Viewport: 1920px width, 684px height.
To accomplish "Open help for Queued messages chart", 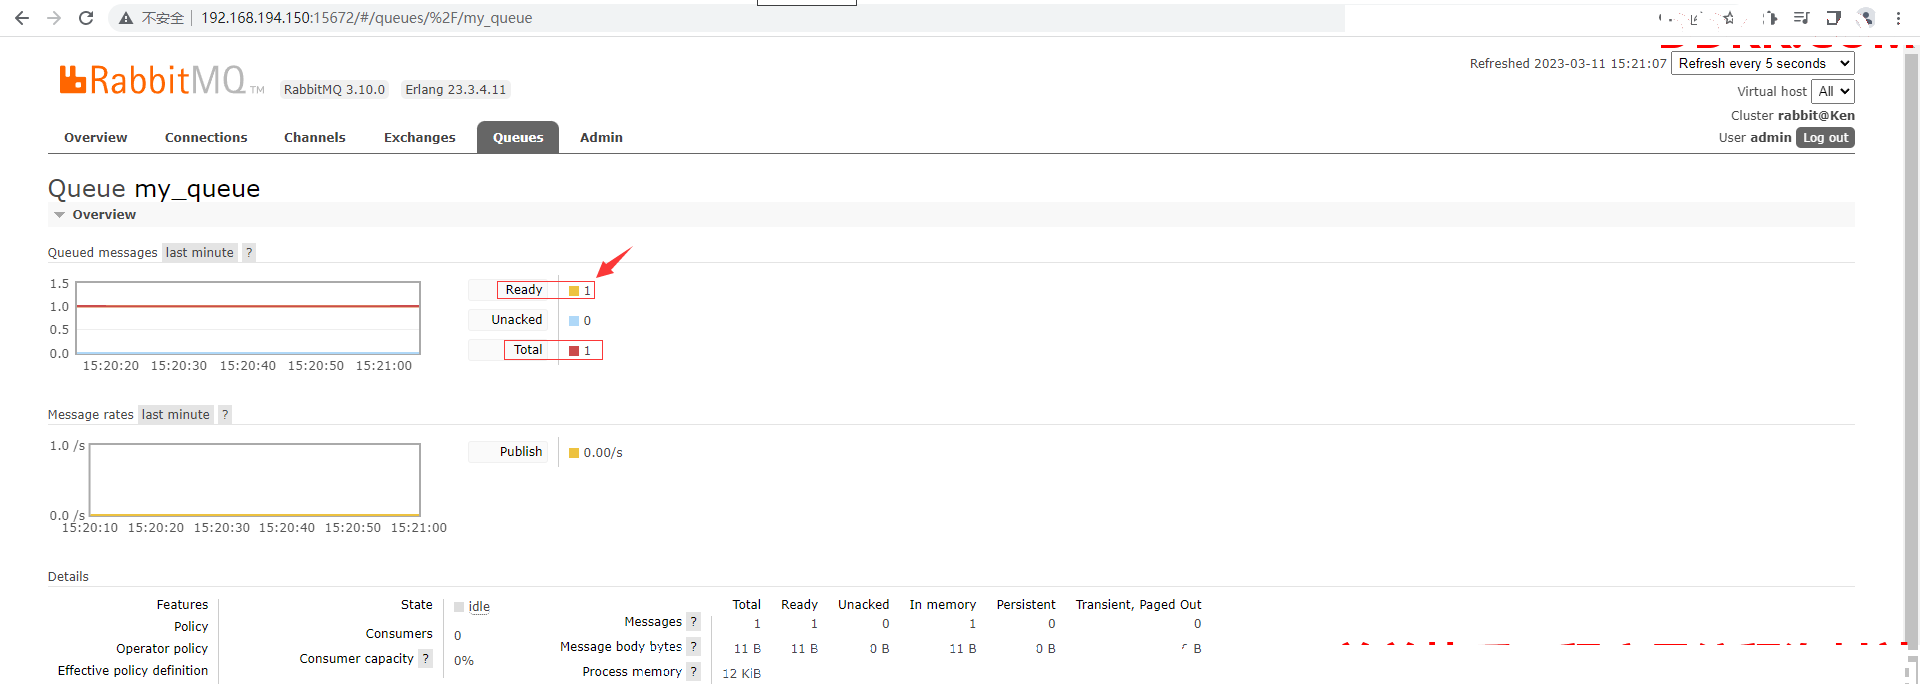I will 249,252.
